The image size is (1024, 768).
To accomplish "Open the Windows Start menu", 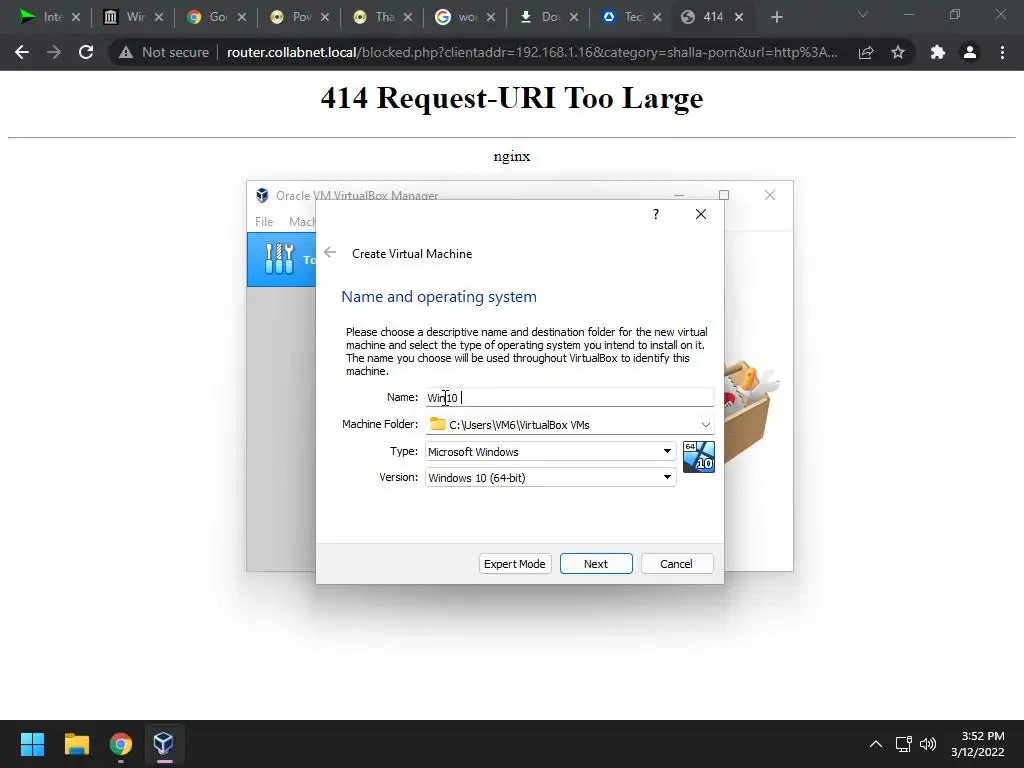I will [32, 744].
